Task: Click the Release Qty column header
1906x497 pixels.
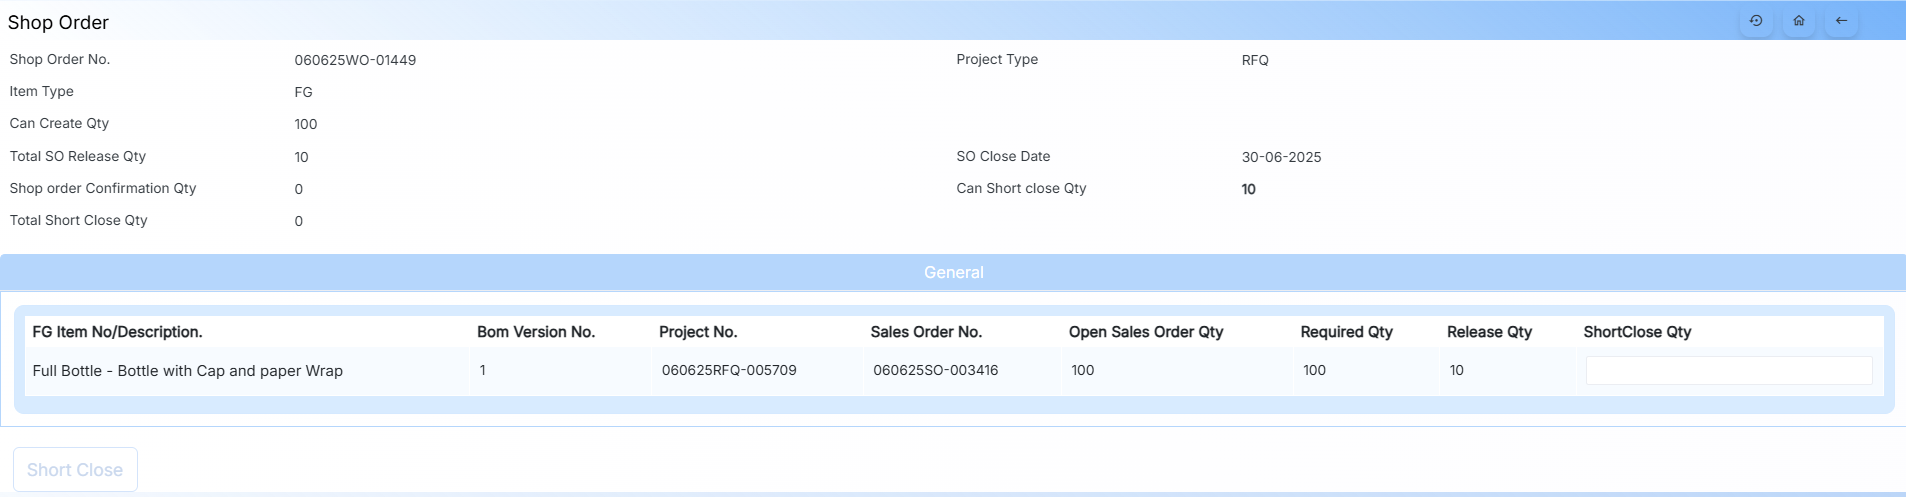Action: [1489, 332]
